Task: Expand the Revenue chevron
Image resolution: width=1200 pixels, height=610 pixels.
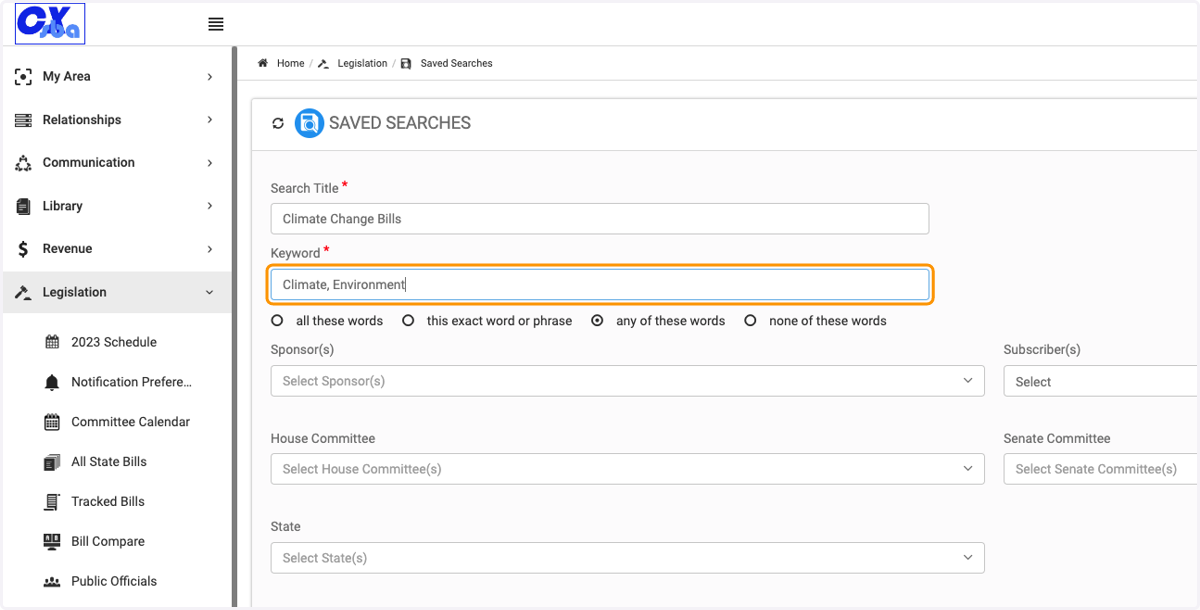Action: (210, 249)
